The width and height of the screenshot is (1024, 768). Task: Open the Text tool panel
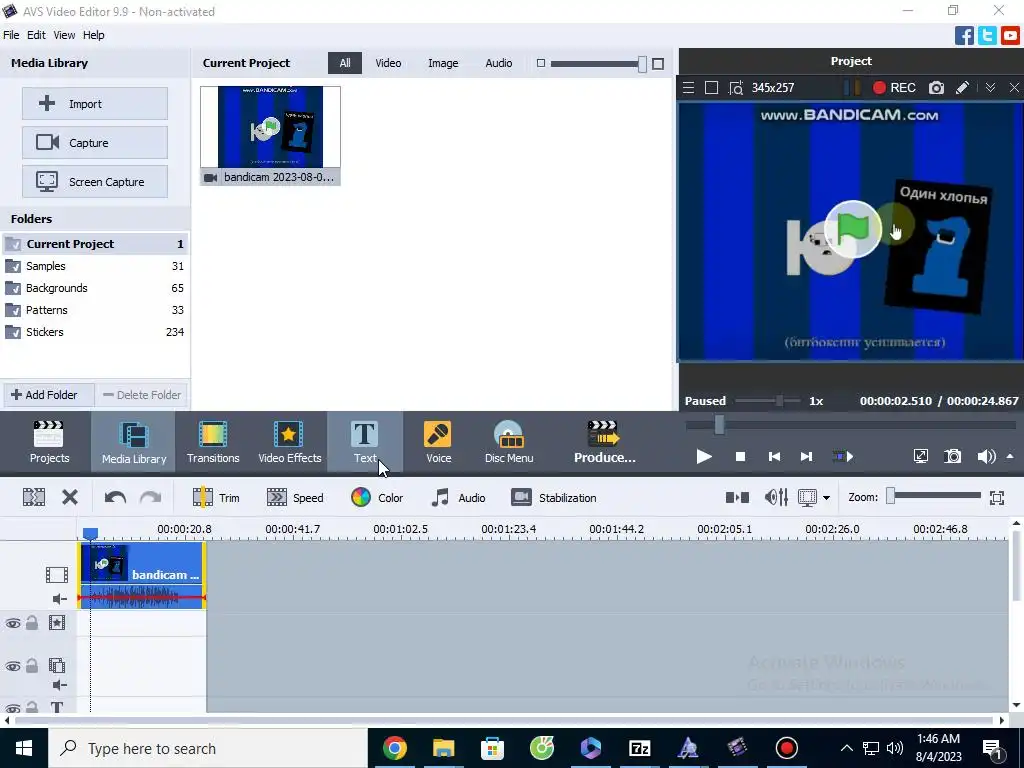click(x=364, y=442)
